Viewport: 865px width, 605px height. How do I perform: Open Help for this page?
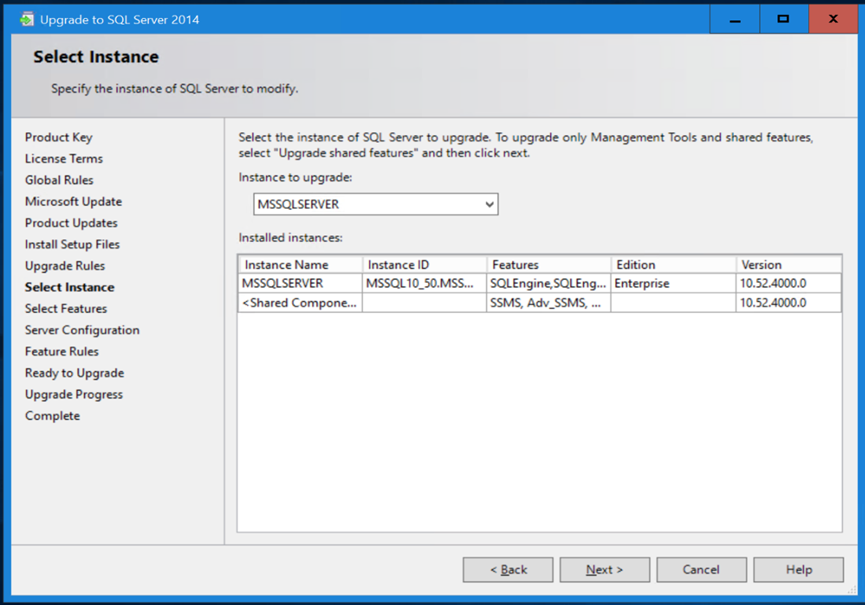point(798,570)
